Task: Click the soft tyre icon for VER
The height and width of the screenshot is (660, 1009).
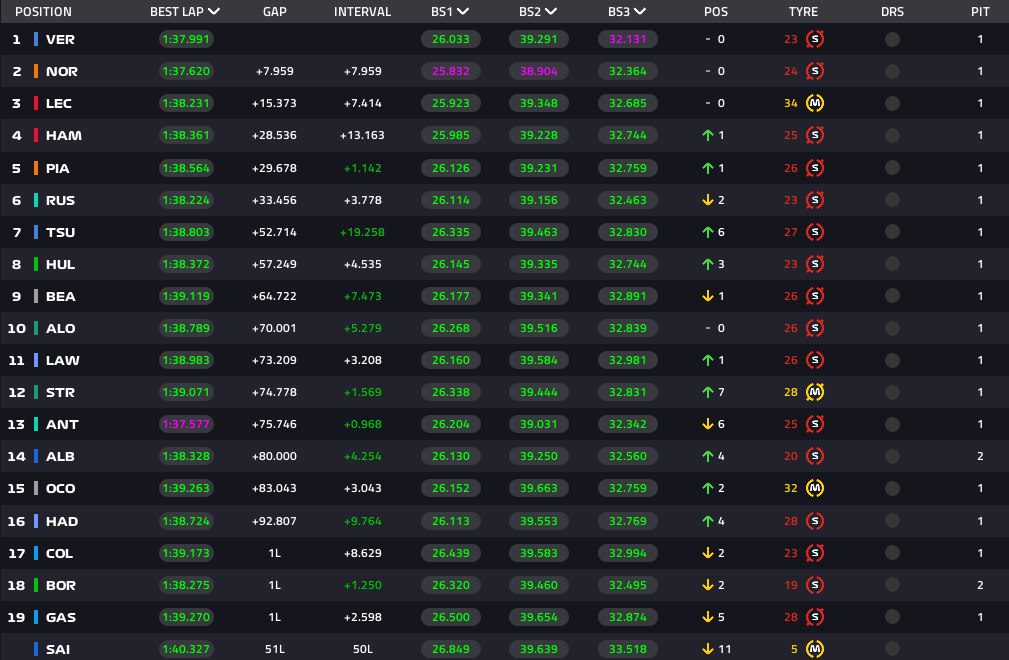Action: coord(815,39)
